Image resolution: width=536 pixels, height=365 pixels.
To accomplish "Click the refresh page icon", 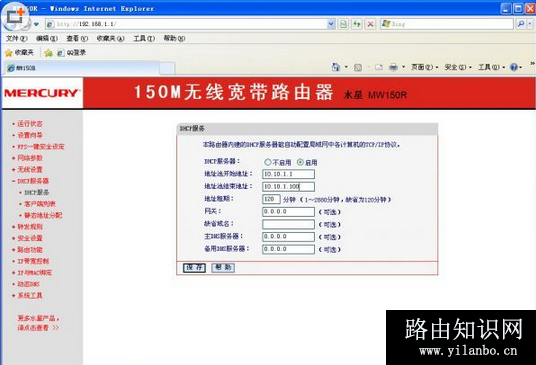I will (357, 24).
